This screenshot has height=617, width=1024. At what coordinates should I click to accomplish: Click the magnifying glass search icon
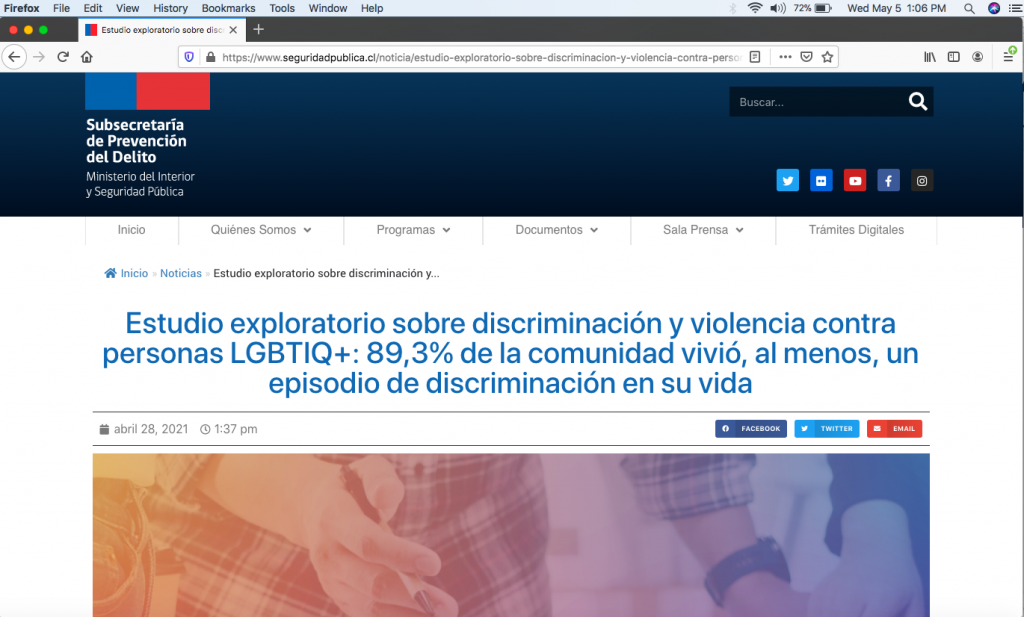(x=917, y=102)
